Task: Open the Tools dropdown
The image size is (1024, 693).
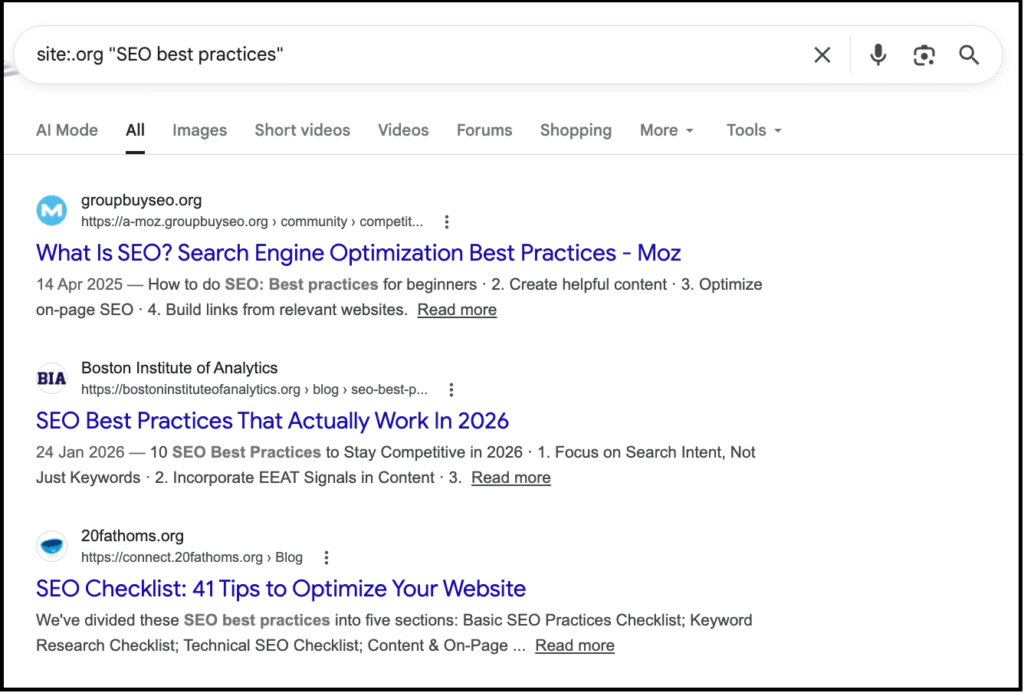Action: coord(753,130)
